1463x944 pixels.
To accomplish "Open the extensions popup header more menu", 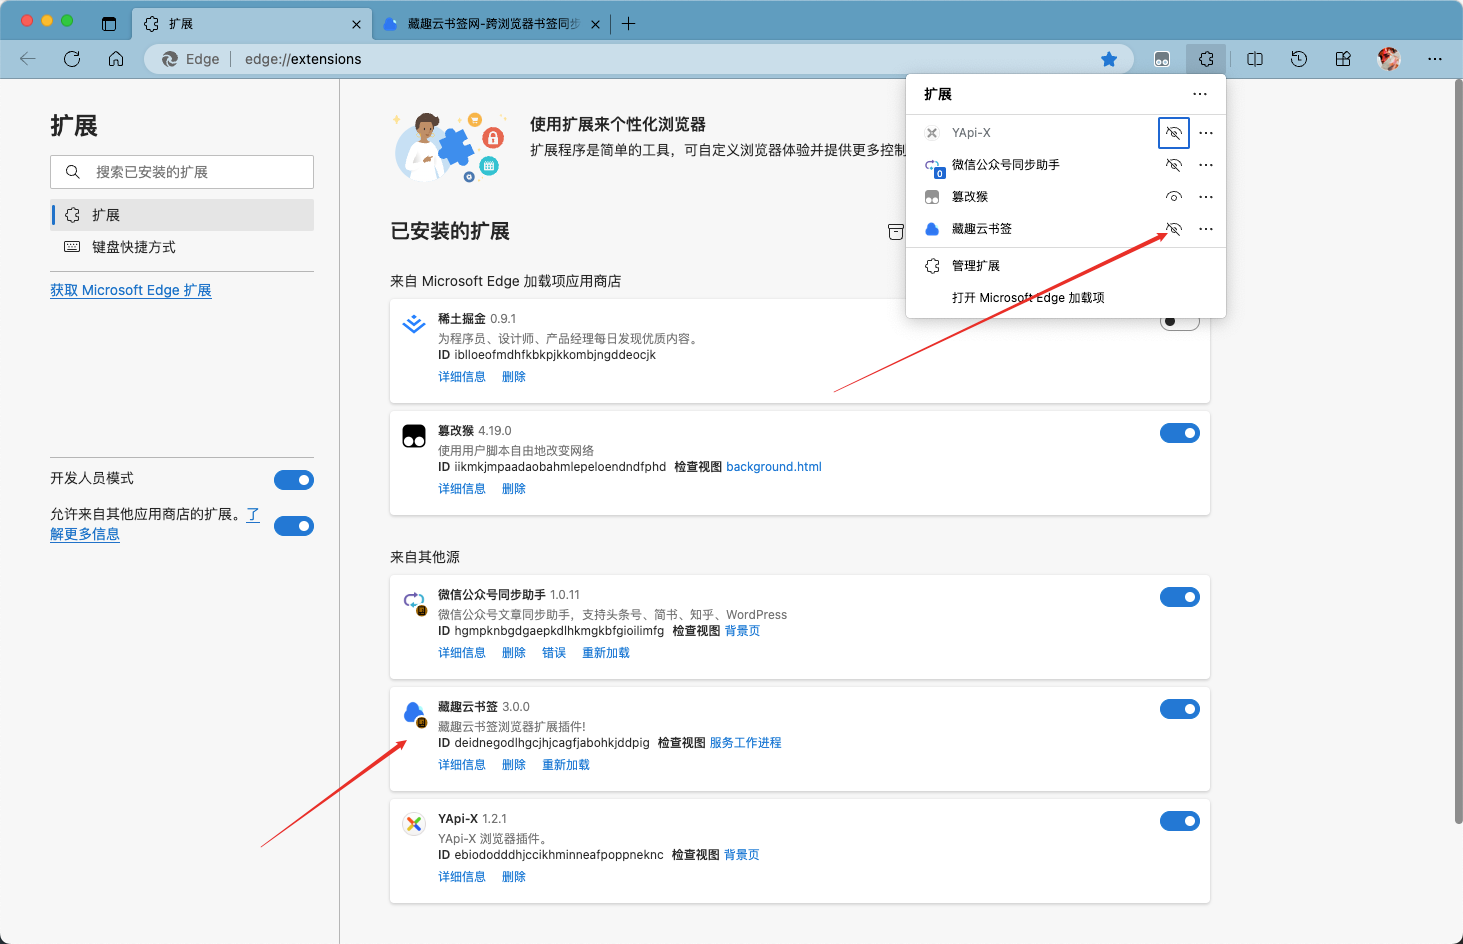I will click(x=1200, y=94).
